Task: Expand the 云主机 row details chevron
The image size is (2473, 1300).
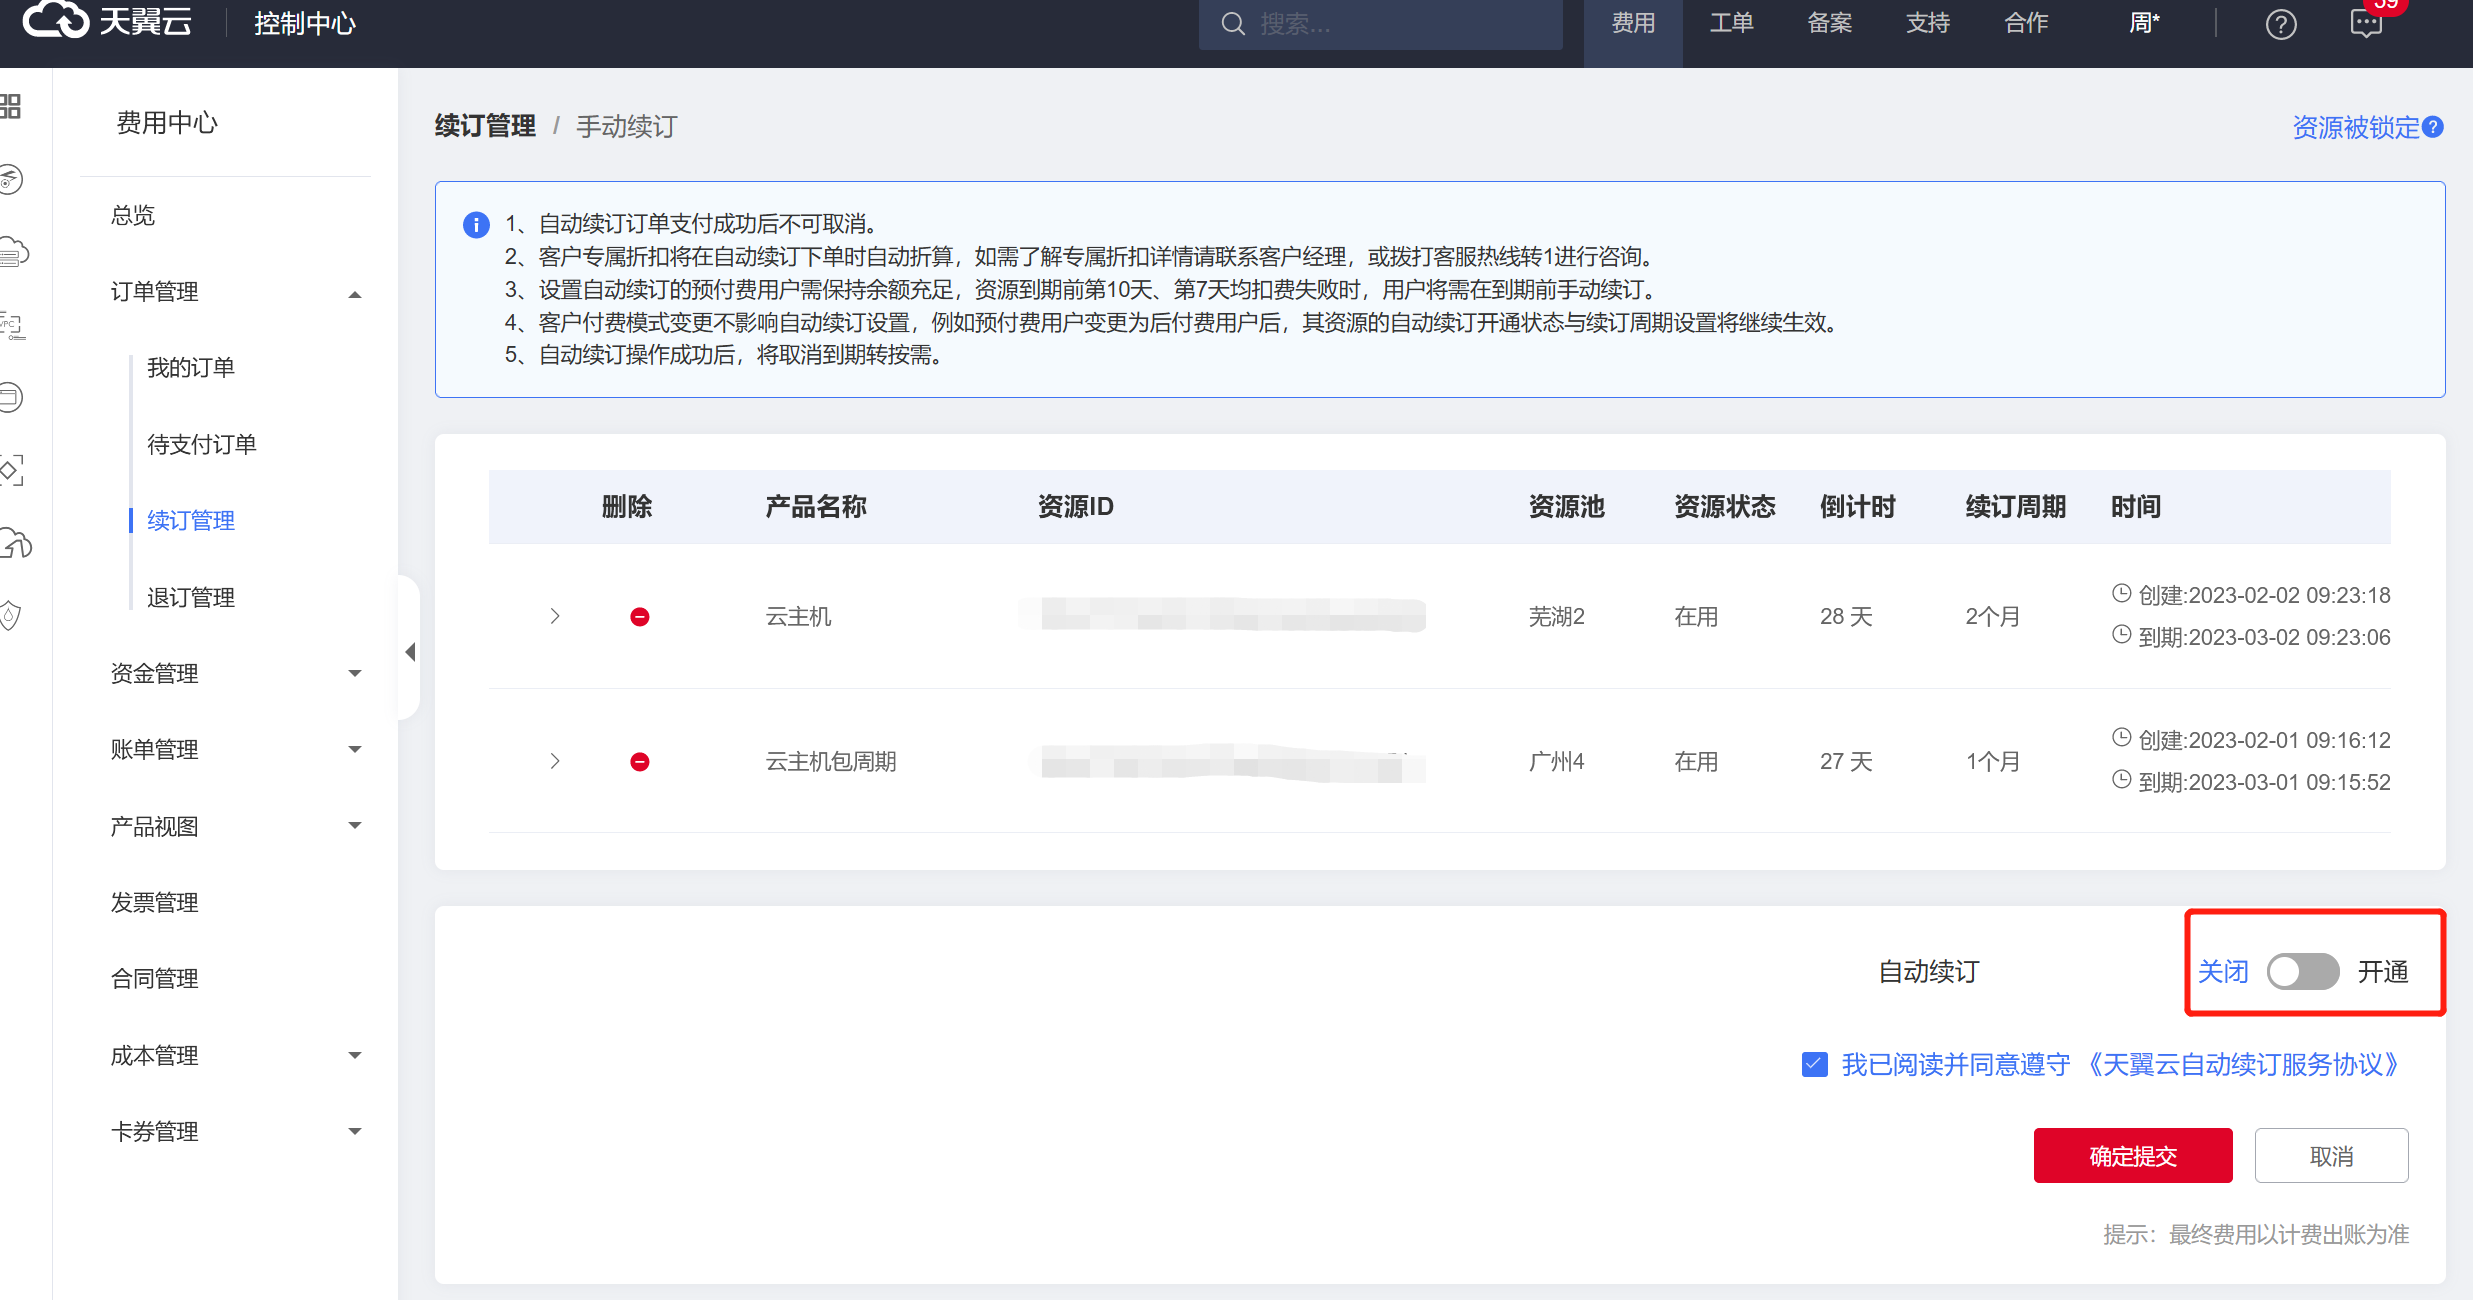Action: 555,617
